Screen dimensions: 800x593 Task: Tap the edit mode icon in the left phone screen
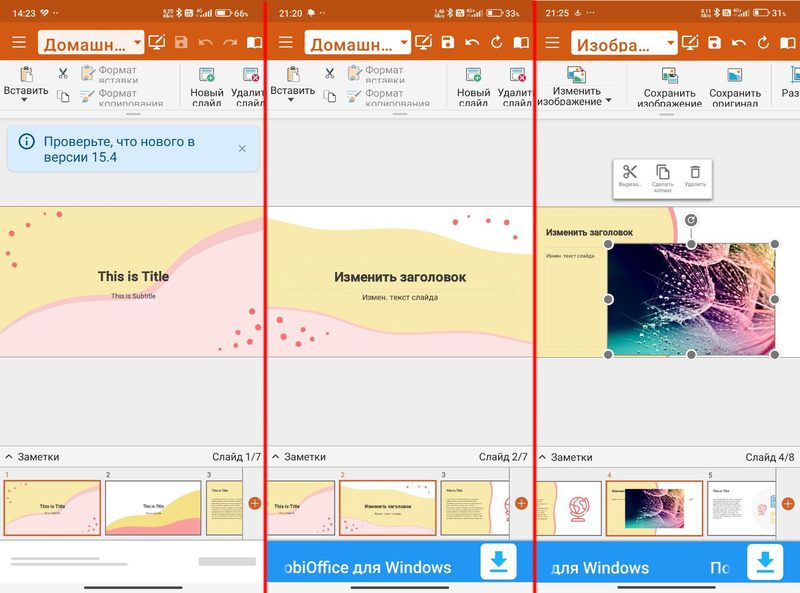coord(157,42)
